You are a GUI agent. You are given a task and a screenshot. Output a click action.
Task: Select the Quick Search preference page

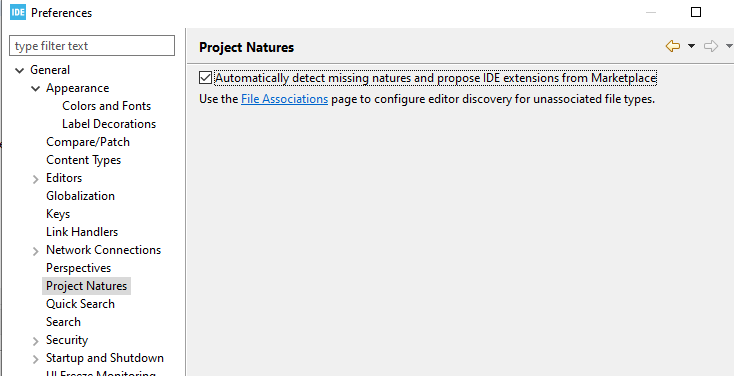(80, 304)
